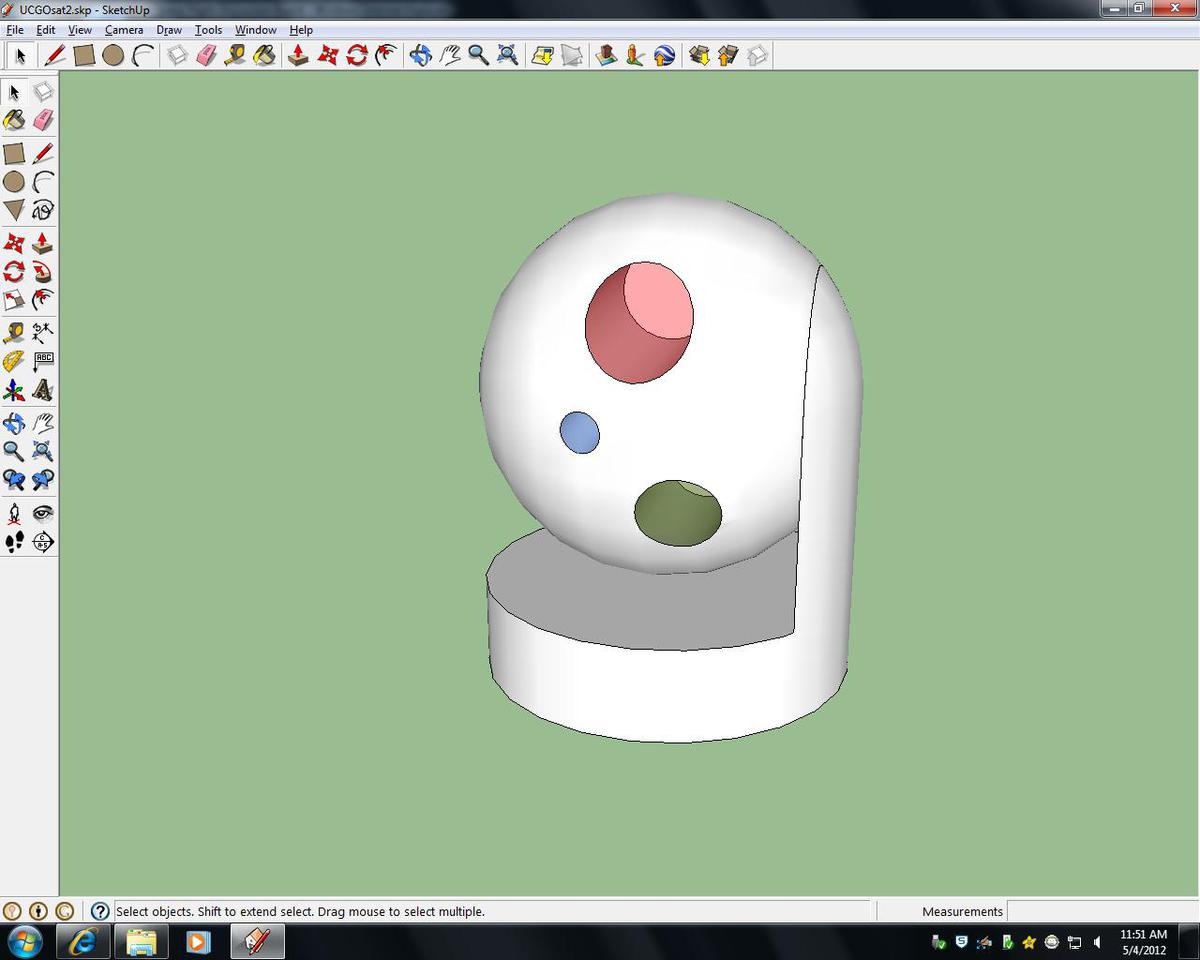The width and height of the screenshot is (1200, 960).
Task: Click the volume speaker tray icon
Action: click(1097, 942)
